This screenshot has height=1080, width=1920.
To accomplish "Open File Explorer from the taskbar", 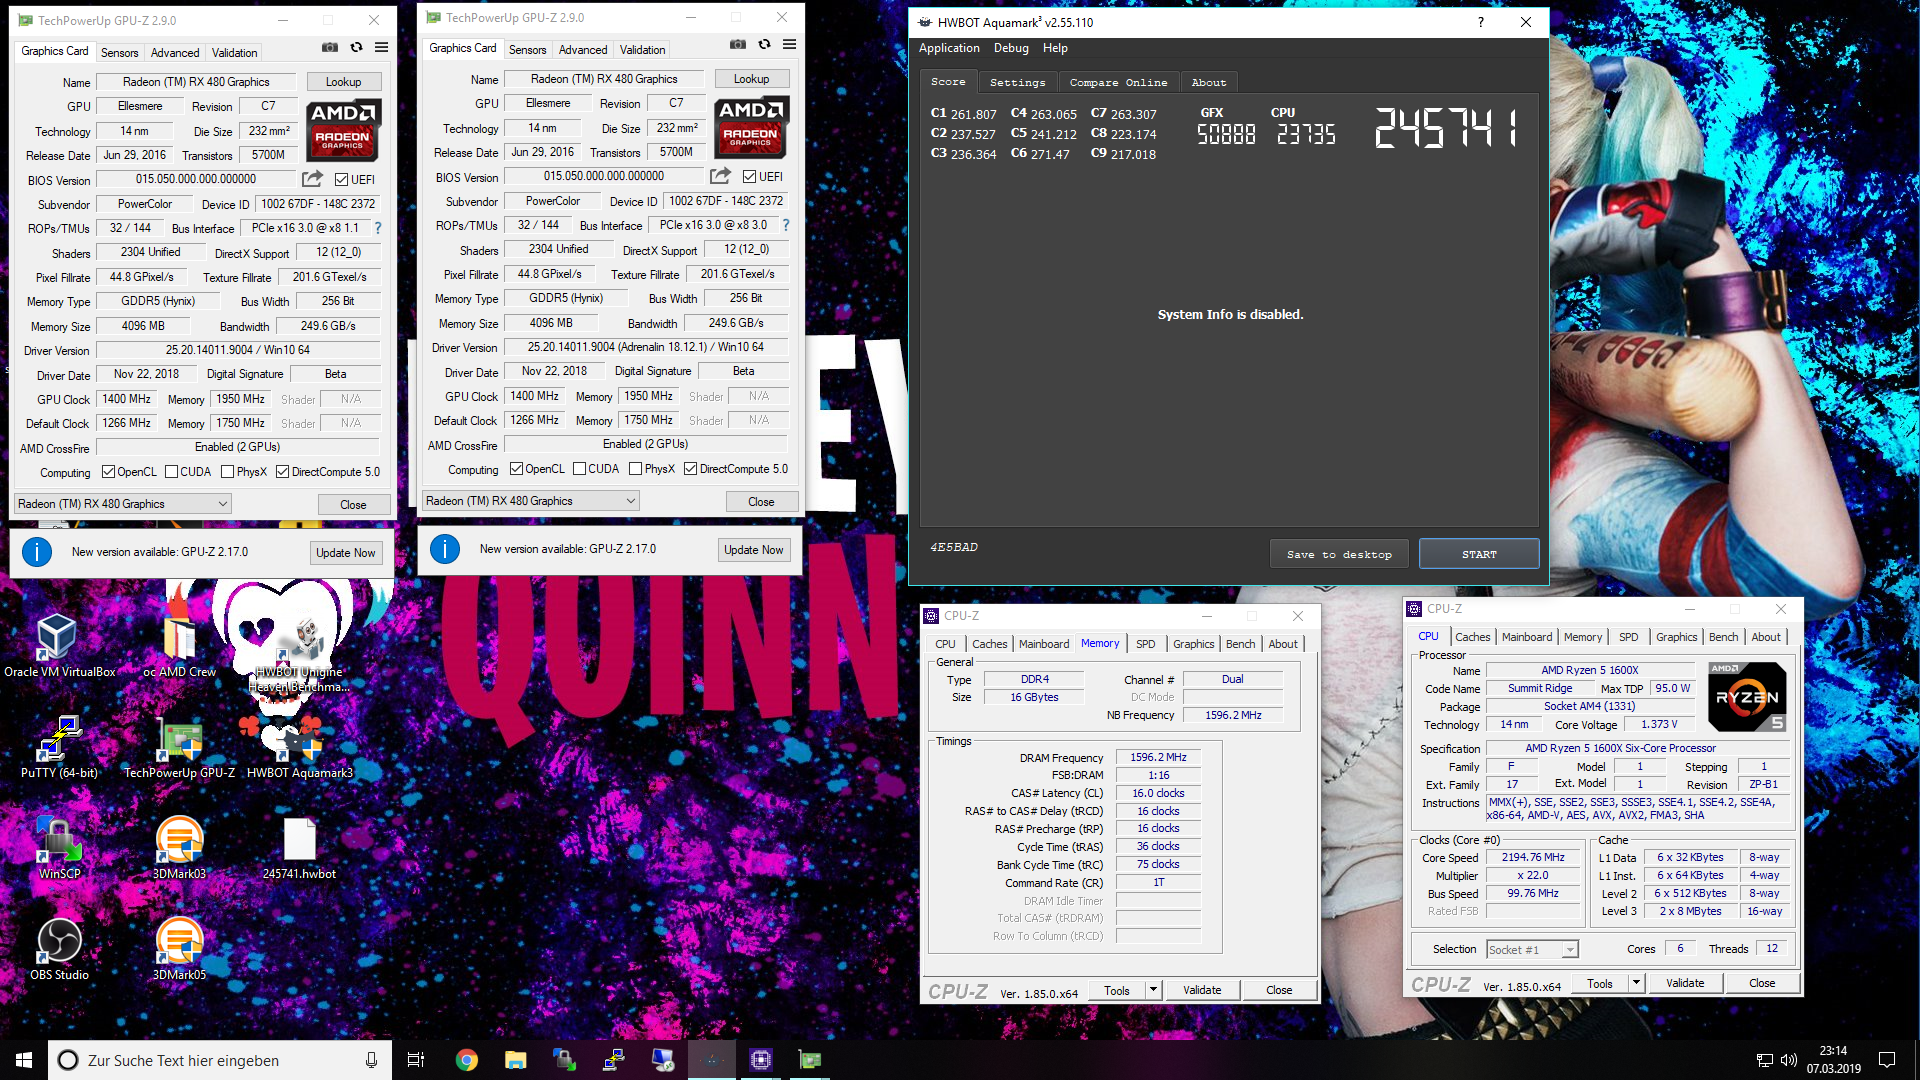I will 515,1060.
